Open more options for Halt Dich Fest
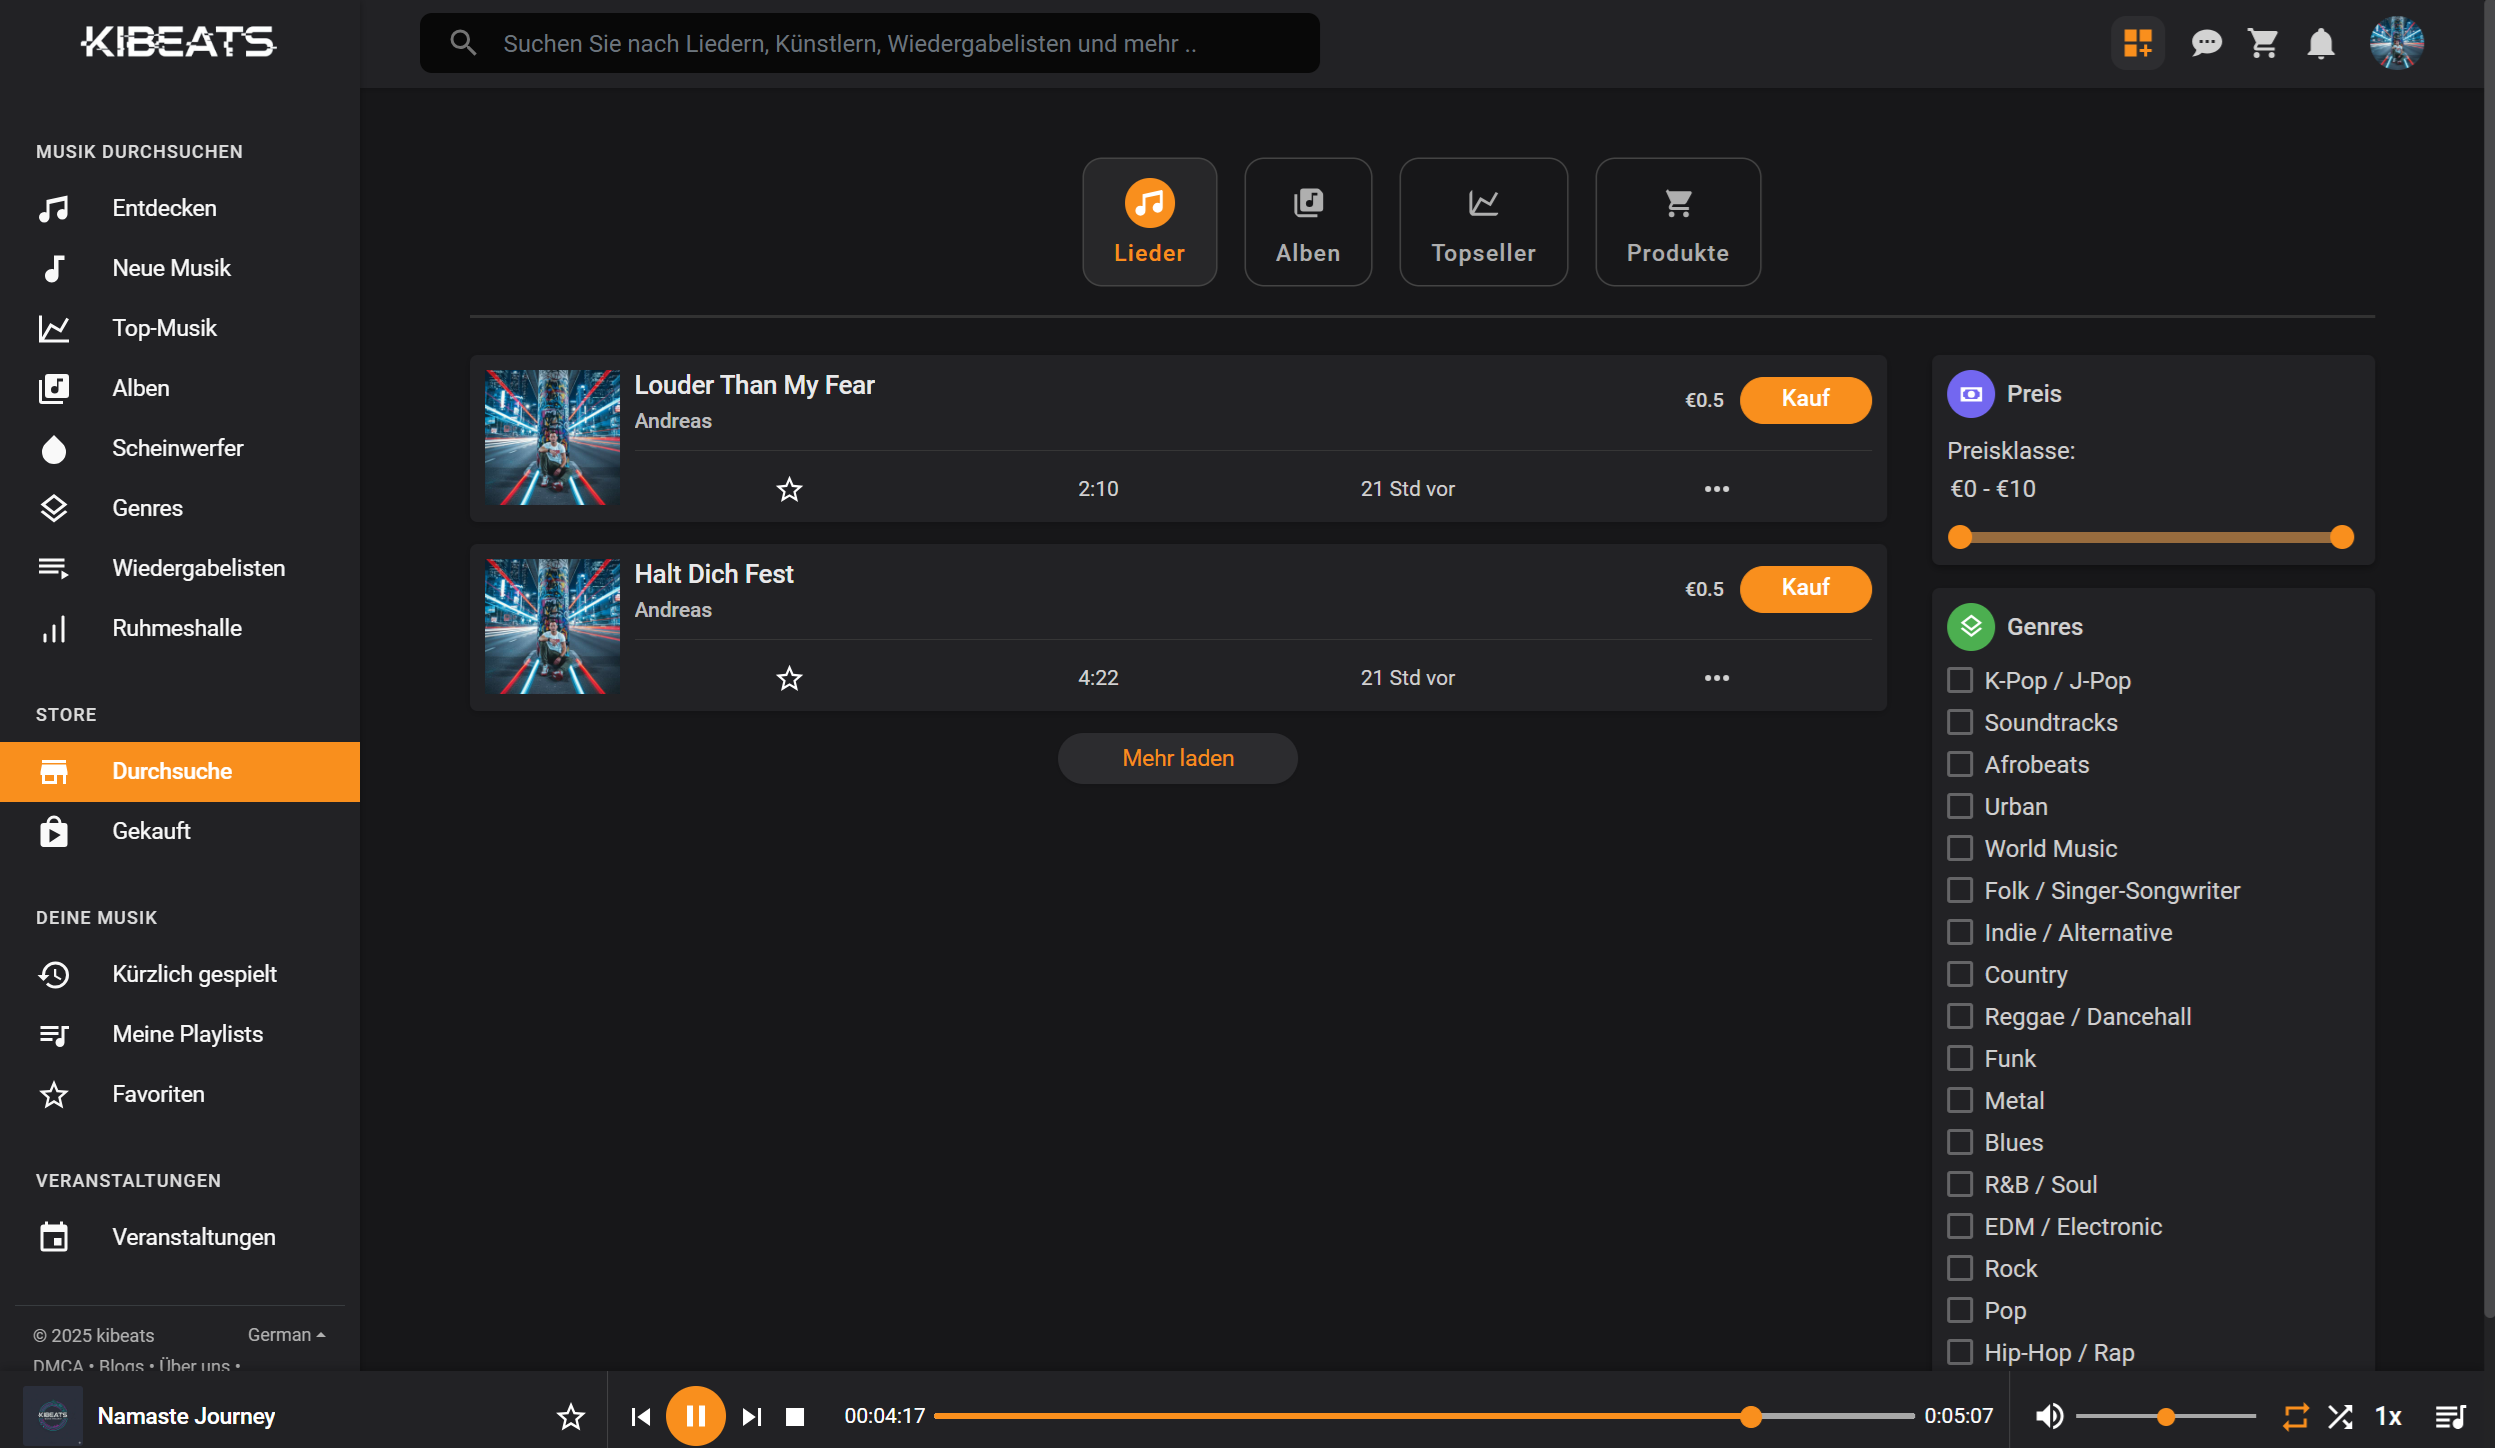Screen dimensions: 2495x1448 tap(1716, 678)
